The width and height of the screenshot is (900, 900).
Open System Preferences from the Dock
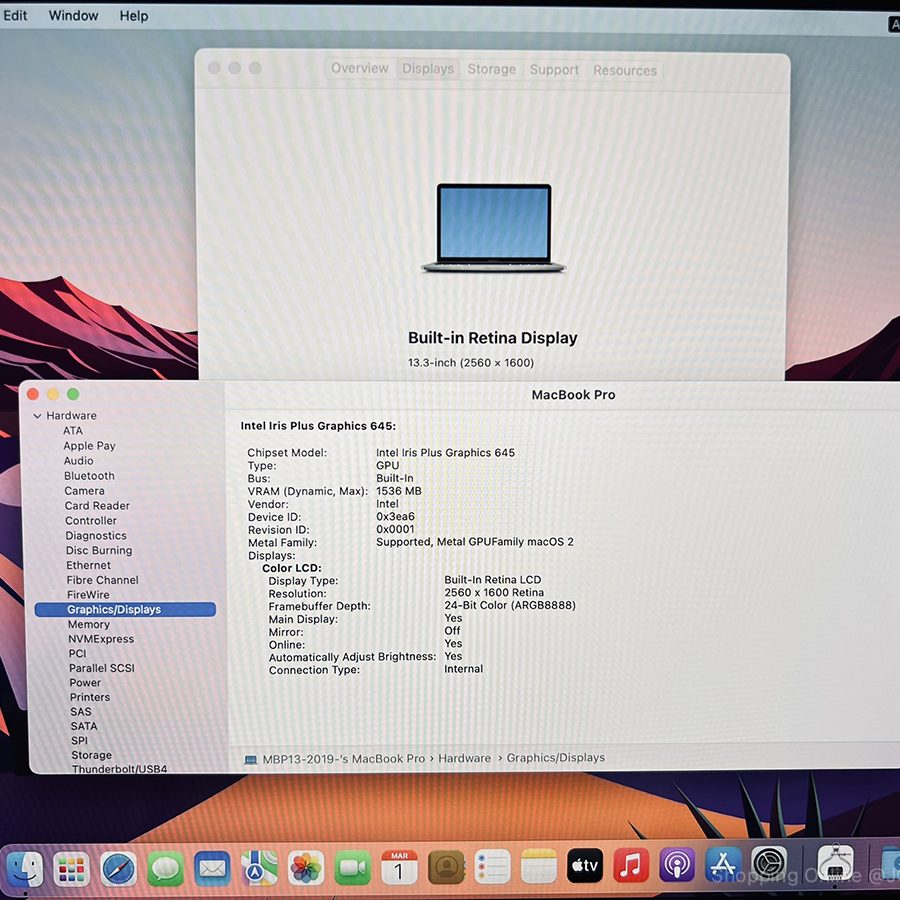click(769, 863)
